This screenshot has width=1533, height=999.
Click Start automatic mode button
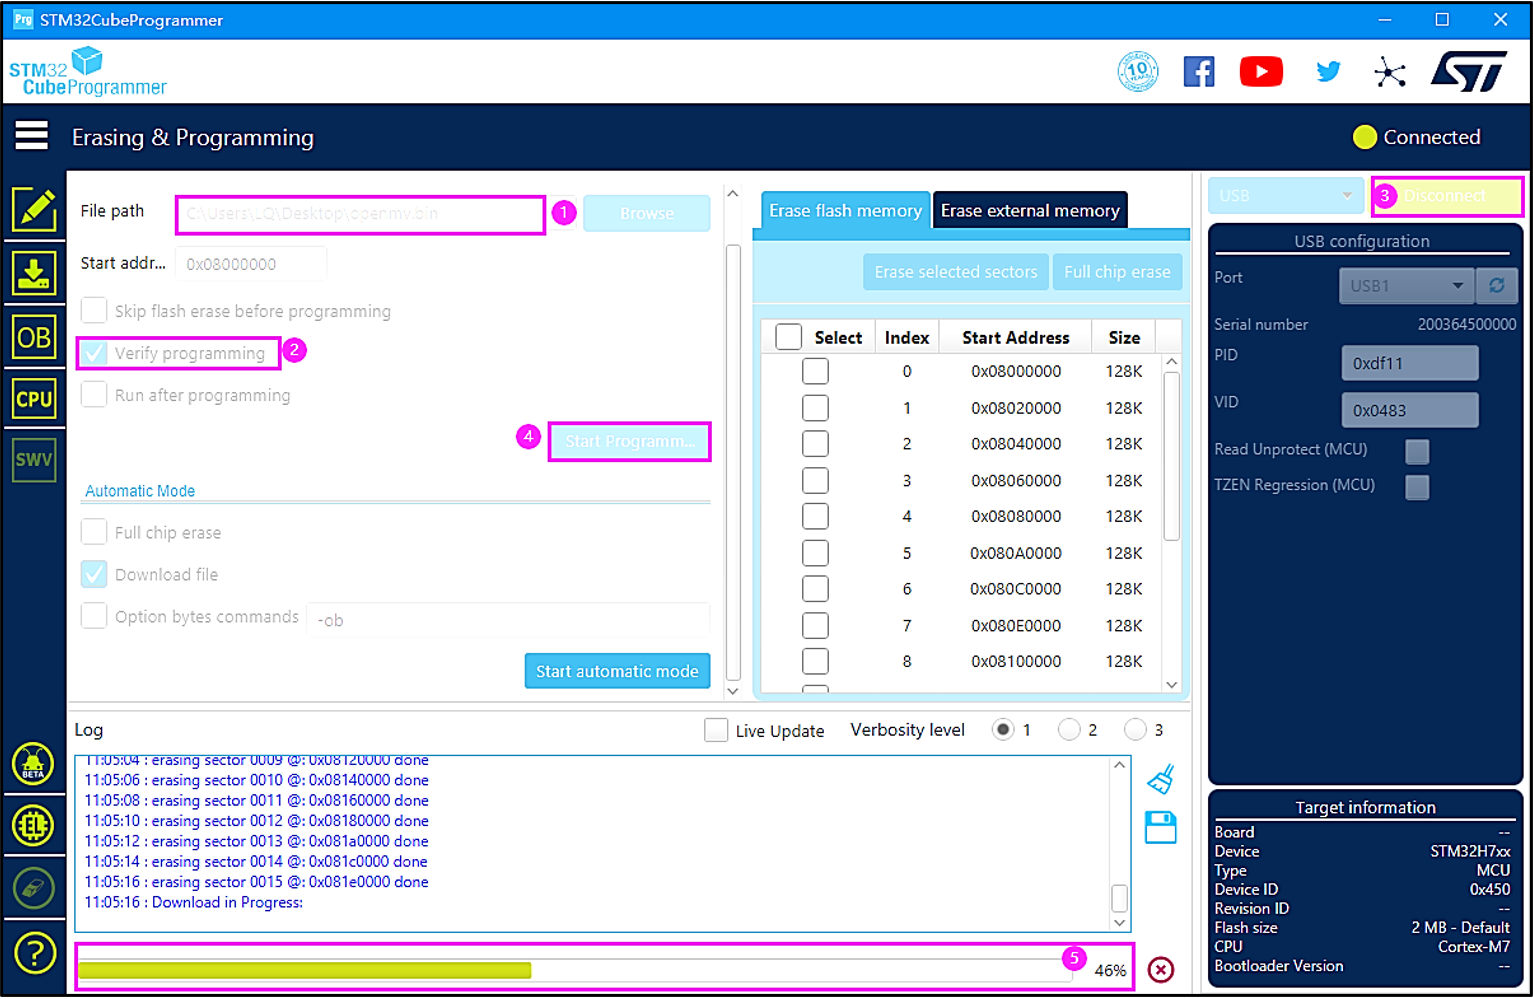[x=617, y=671]
